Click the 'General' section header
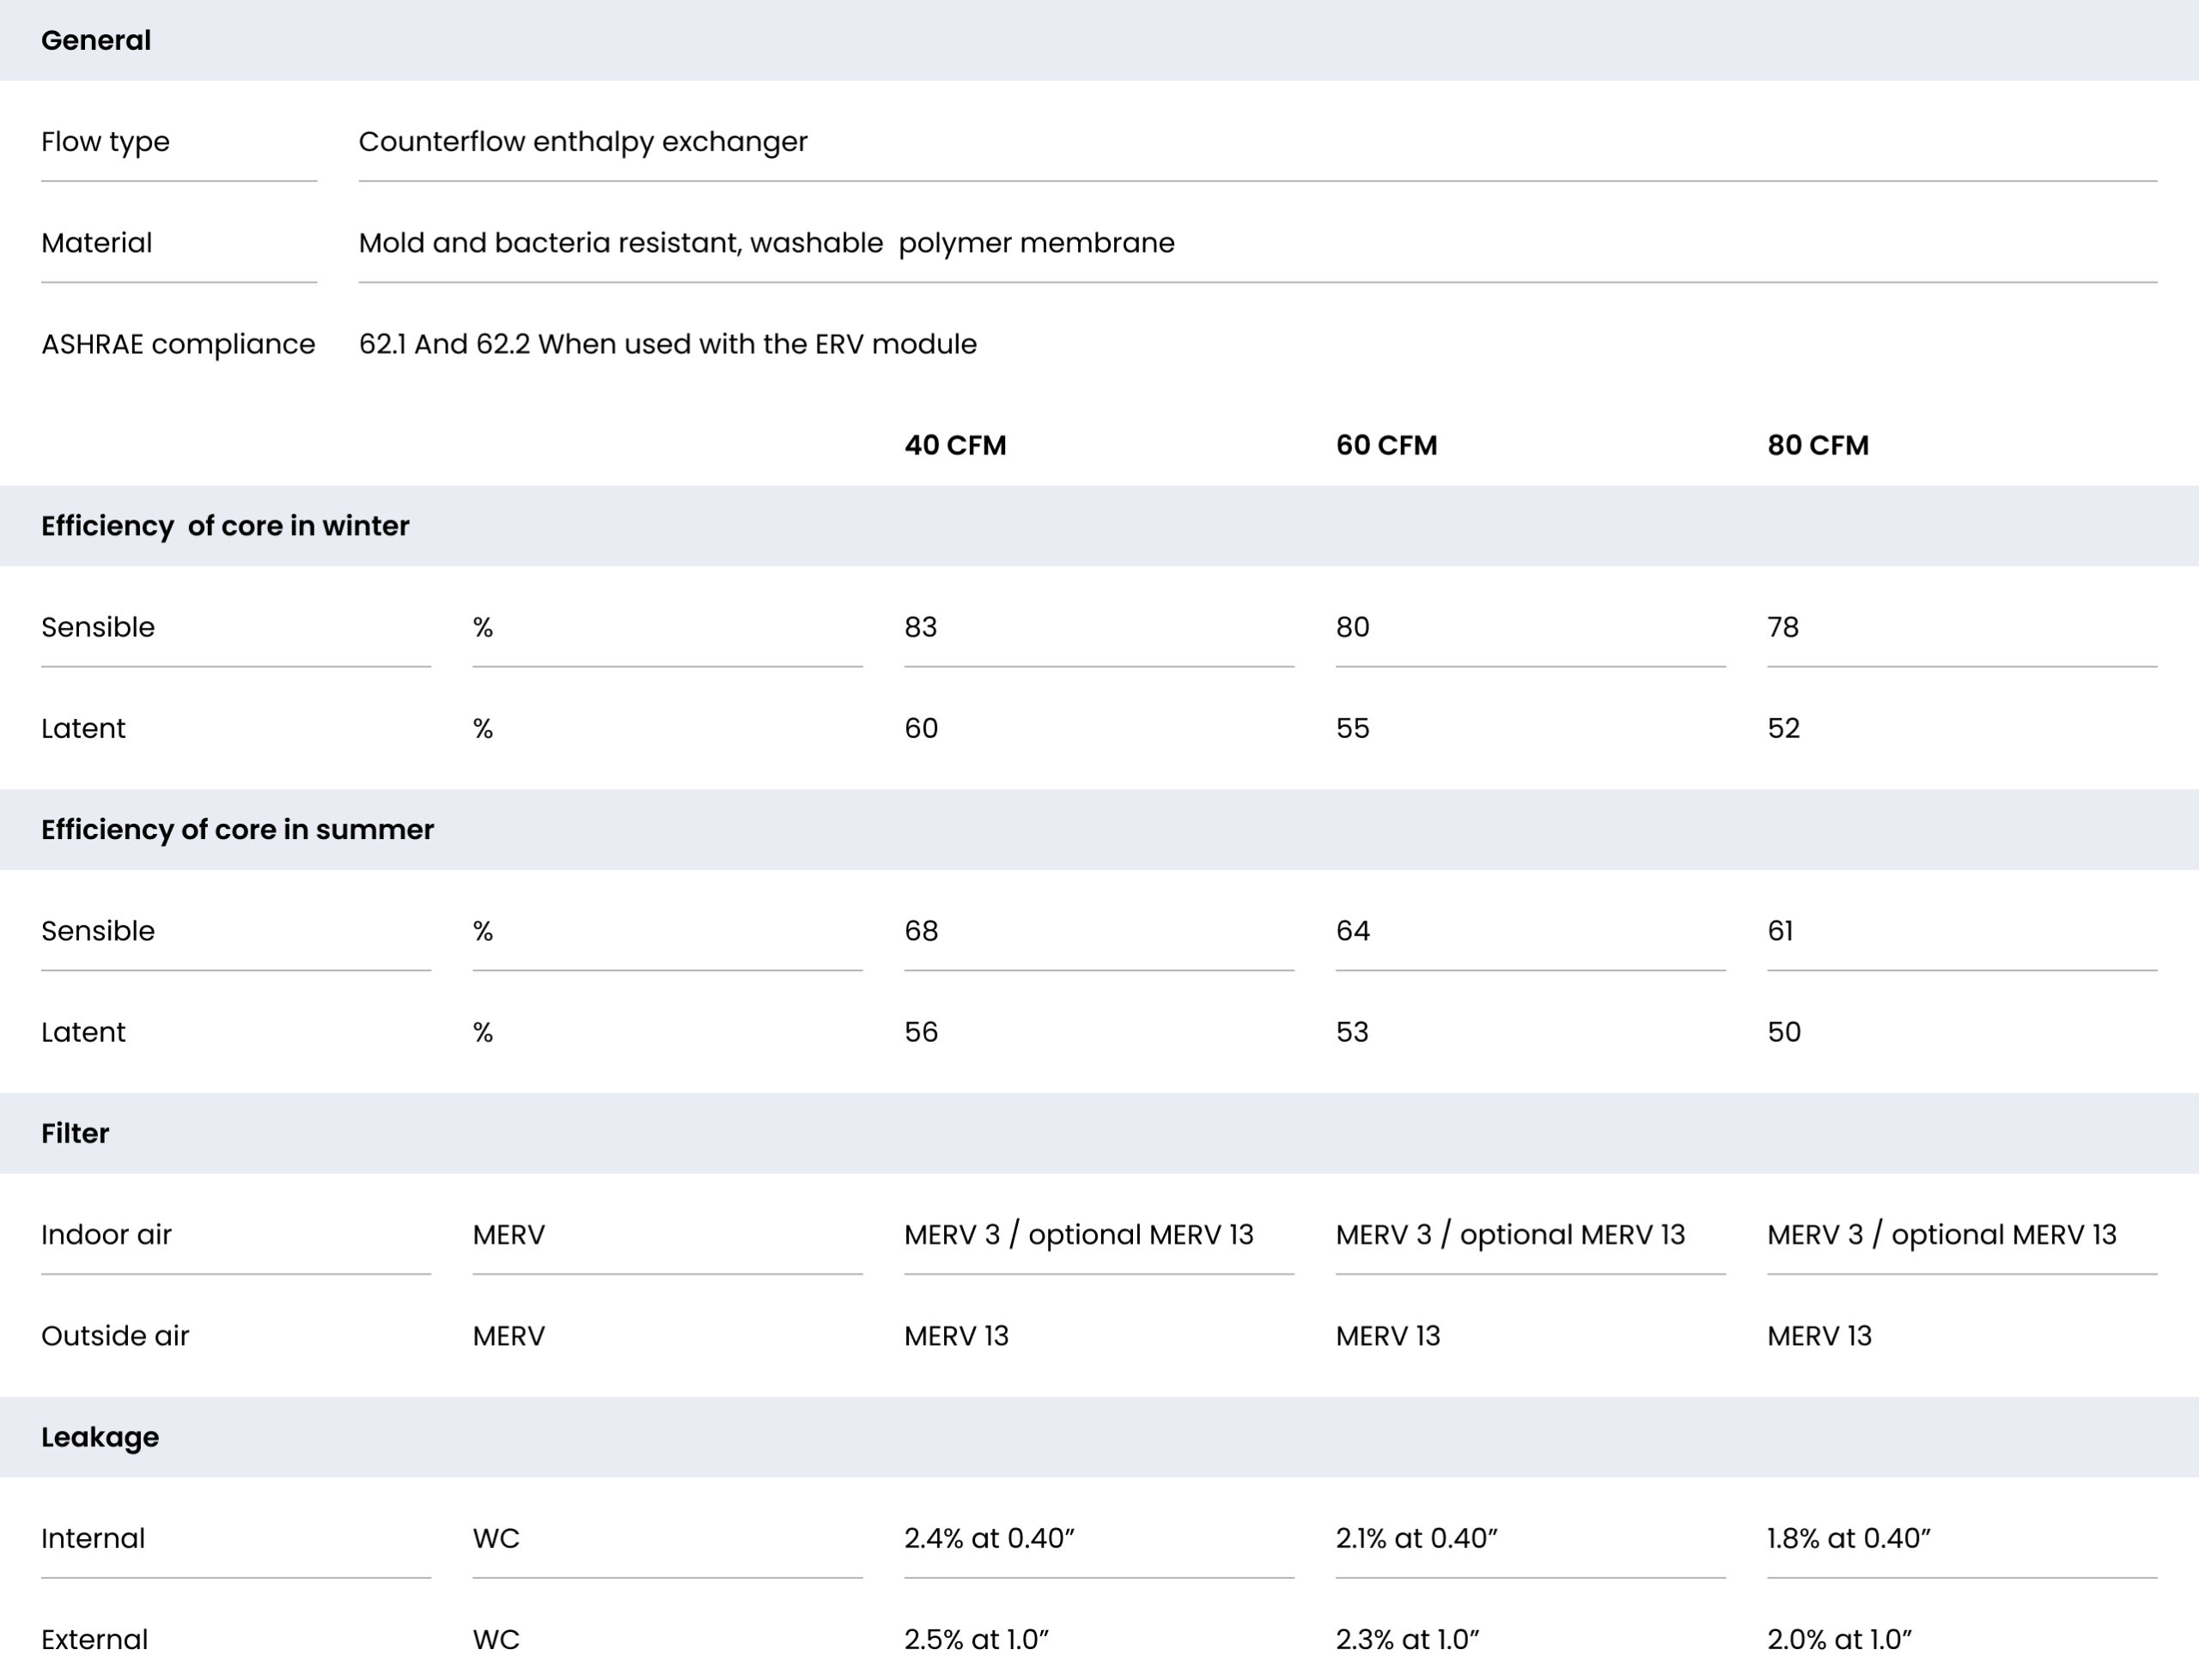 (96, 41)
